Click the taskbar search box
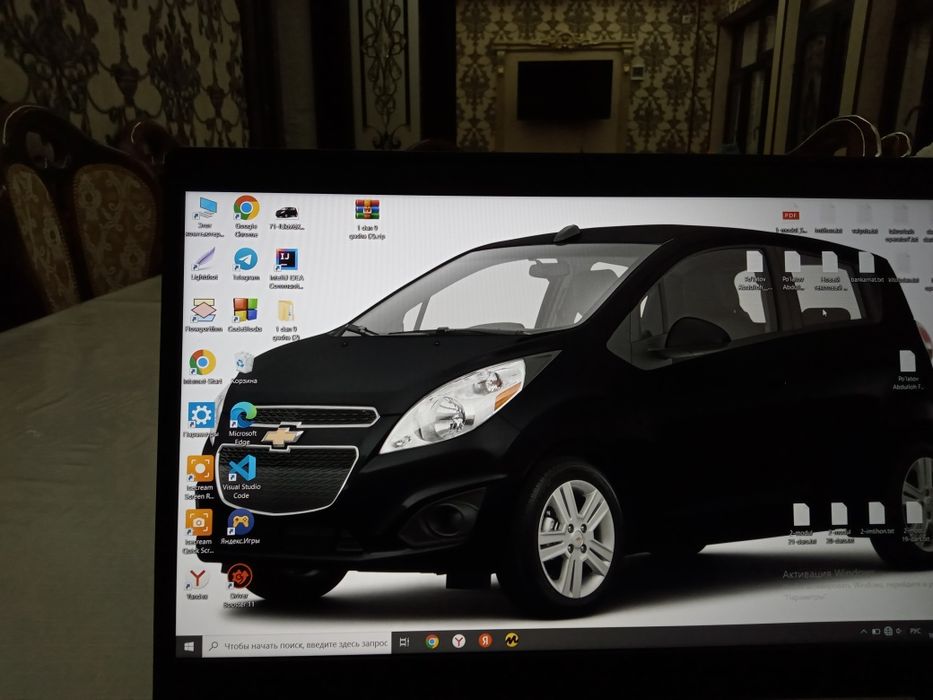This screenshot has width=933, height=700. point(297,645)
